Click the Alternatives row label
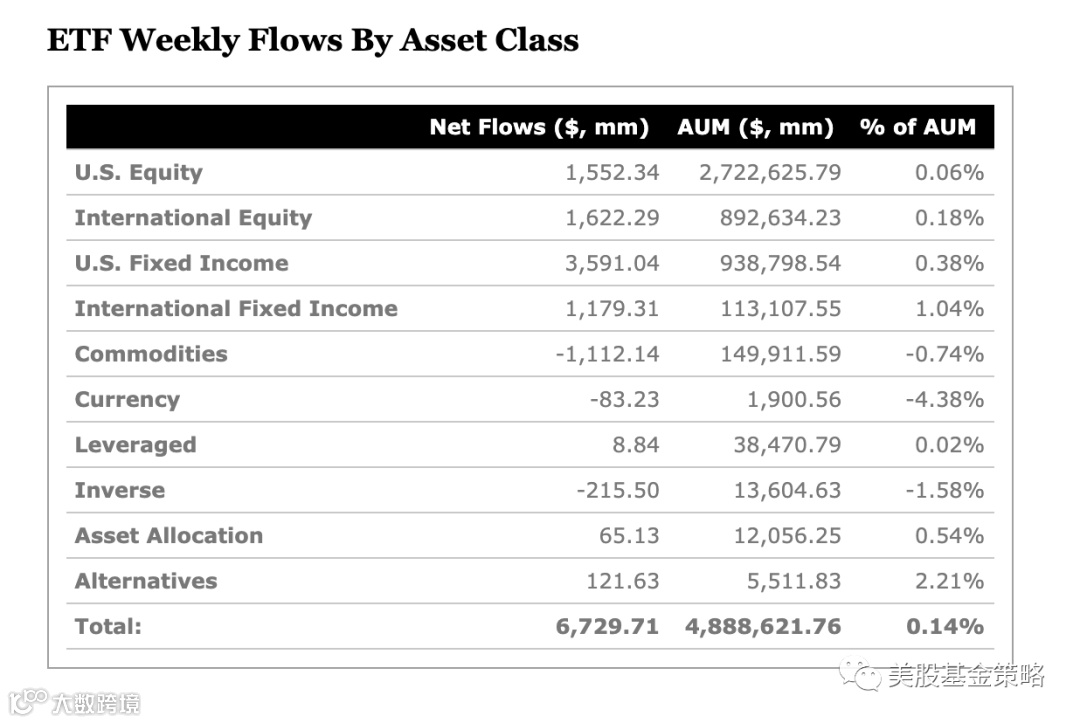 pos(145,581)
